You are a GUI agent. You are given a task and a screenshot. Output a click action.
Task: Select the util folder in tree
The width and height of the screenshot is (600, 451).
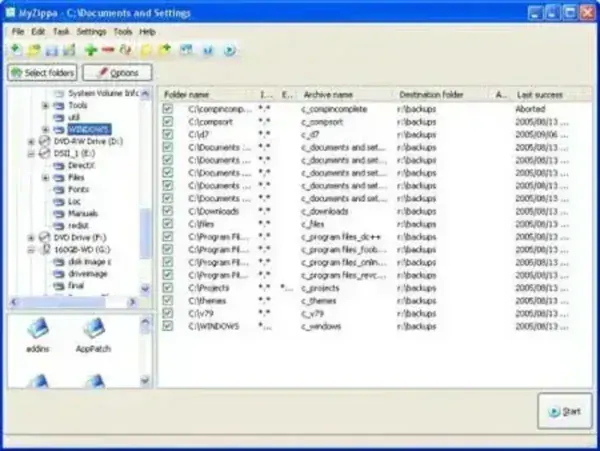[73, 117]
